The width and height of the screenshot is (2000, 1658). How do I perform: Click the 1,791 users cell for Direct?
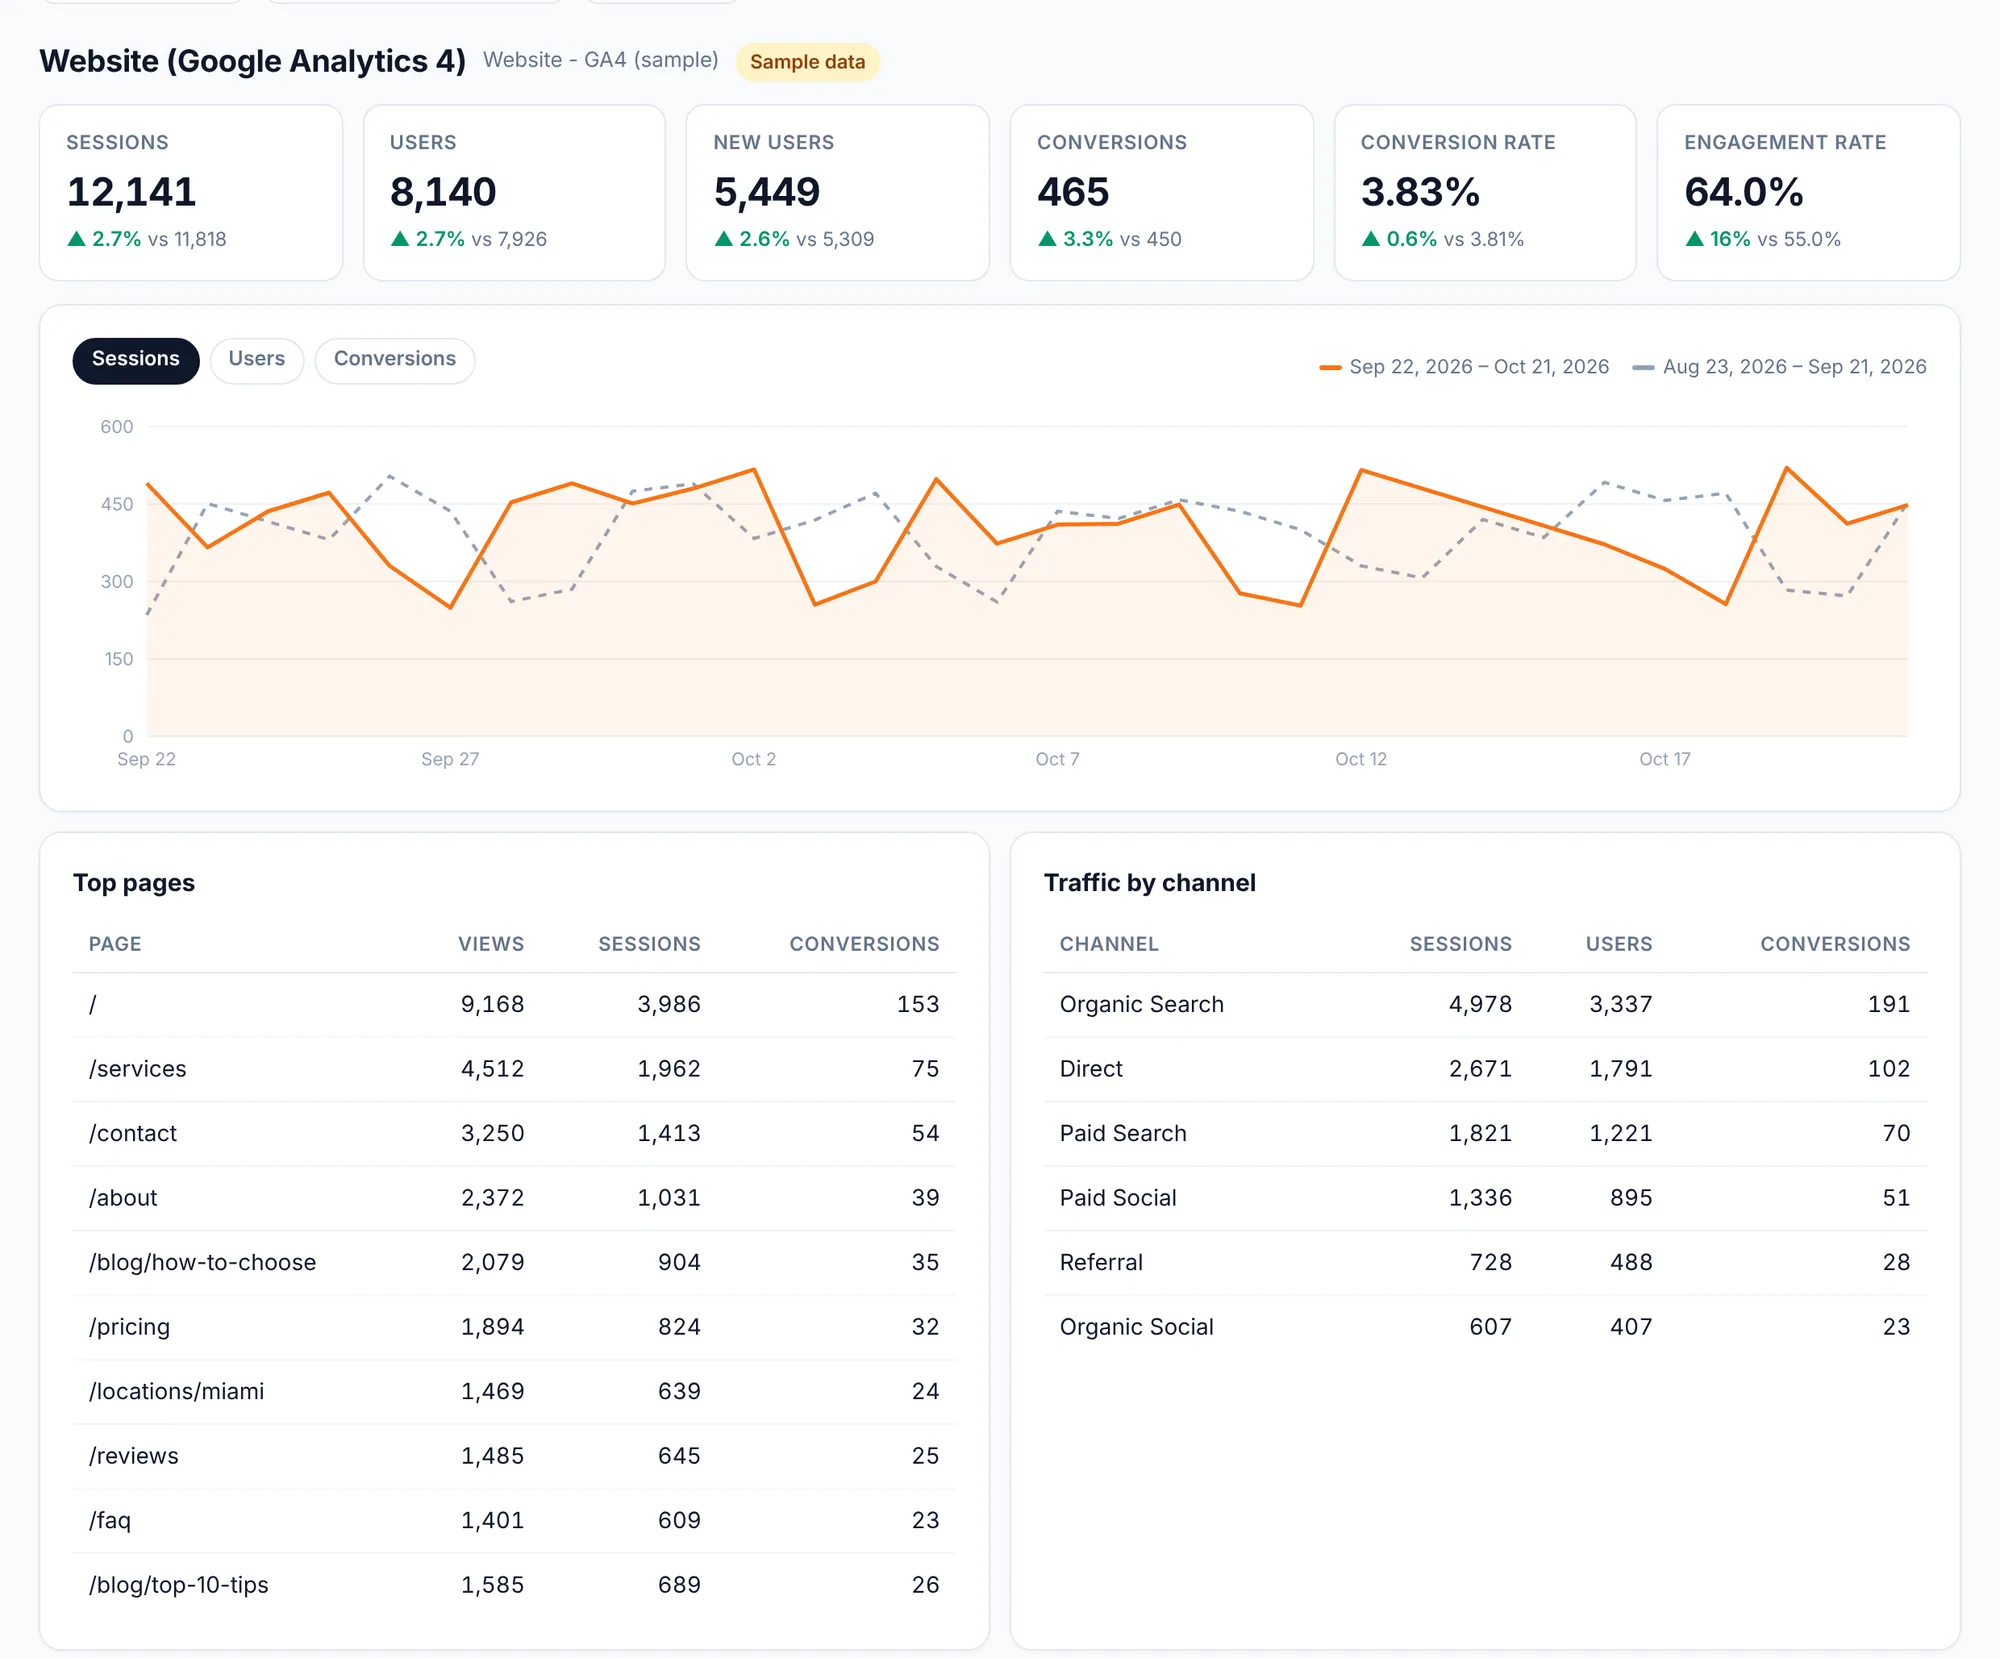[1621, 1069]
